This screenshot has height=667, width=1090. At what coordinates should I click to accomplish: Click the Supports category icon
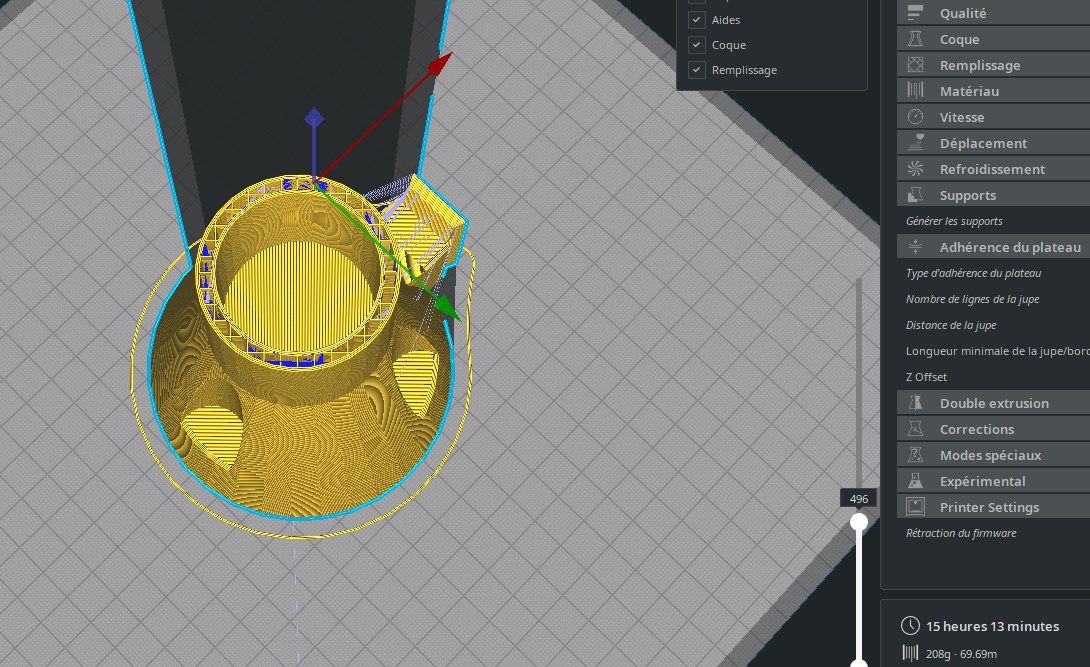click(x=915, y=195)
